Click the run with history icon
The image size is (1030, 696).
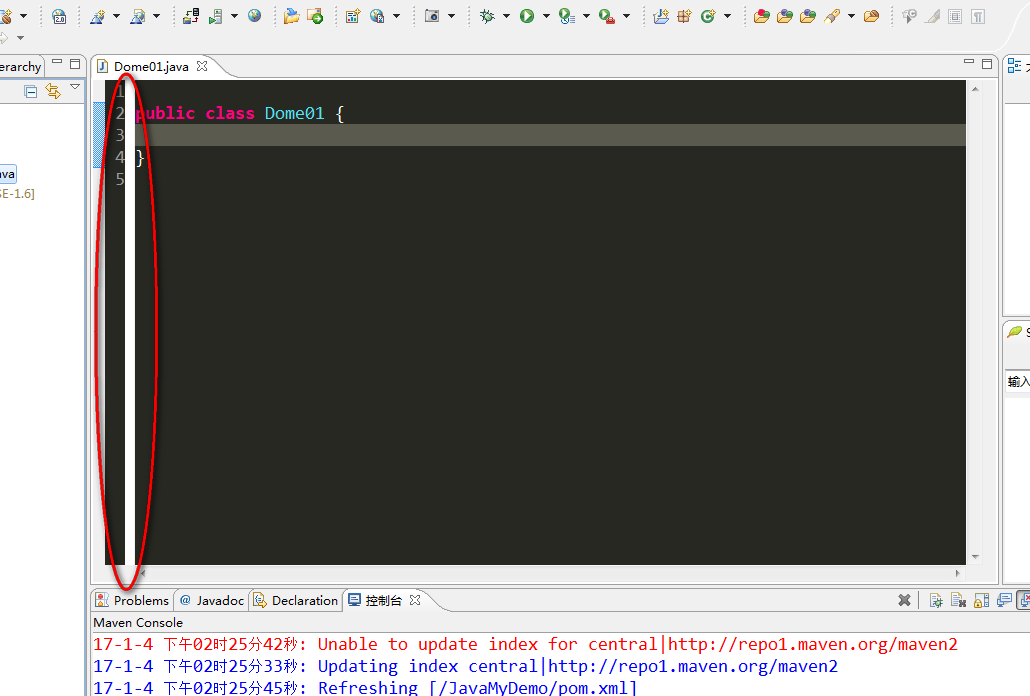point(567,16)
